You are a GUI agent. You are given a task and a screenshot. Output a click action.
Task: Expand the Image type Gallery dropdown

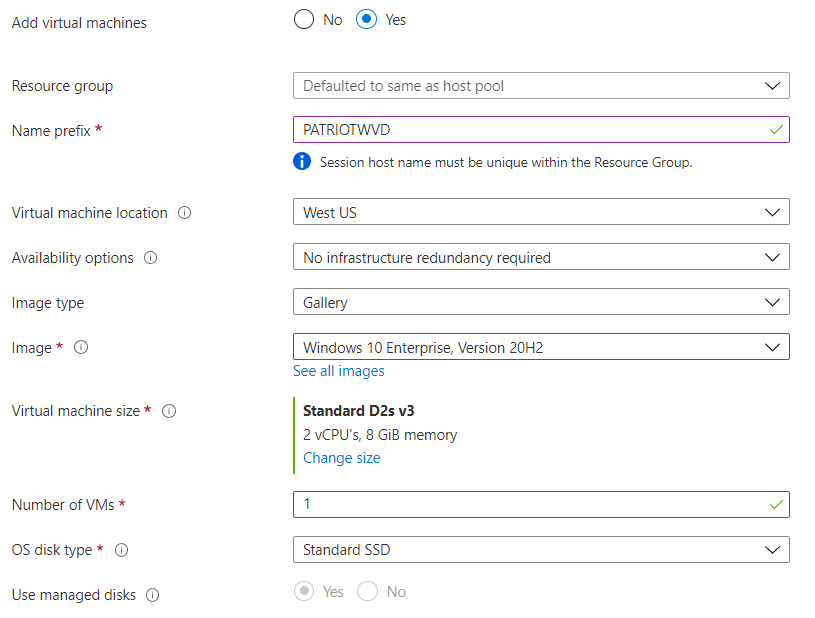(540, 302)
